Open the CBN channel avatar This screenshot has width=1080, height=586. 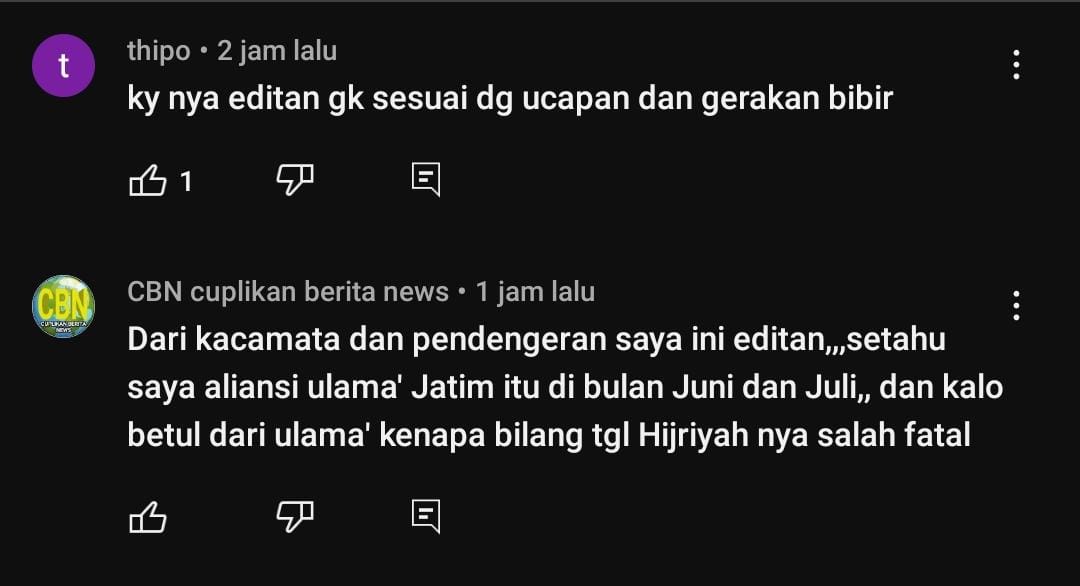tap(63, 306)
